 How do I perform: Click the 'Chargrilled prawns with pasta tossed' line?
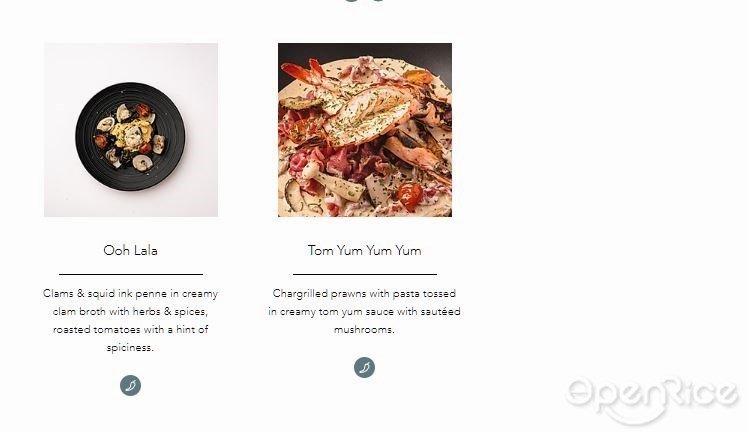(x=364, y=294)
